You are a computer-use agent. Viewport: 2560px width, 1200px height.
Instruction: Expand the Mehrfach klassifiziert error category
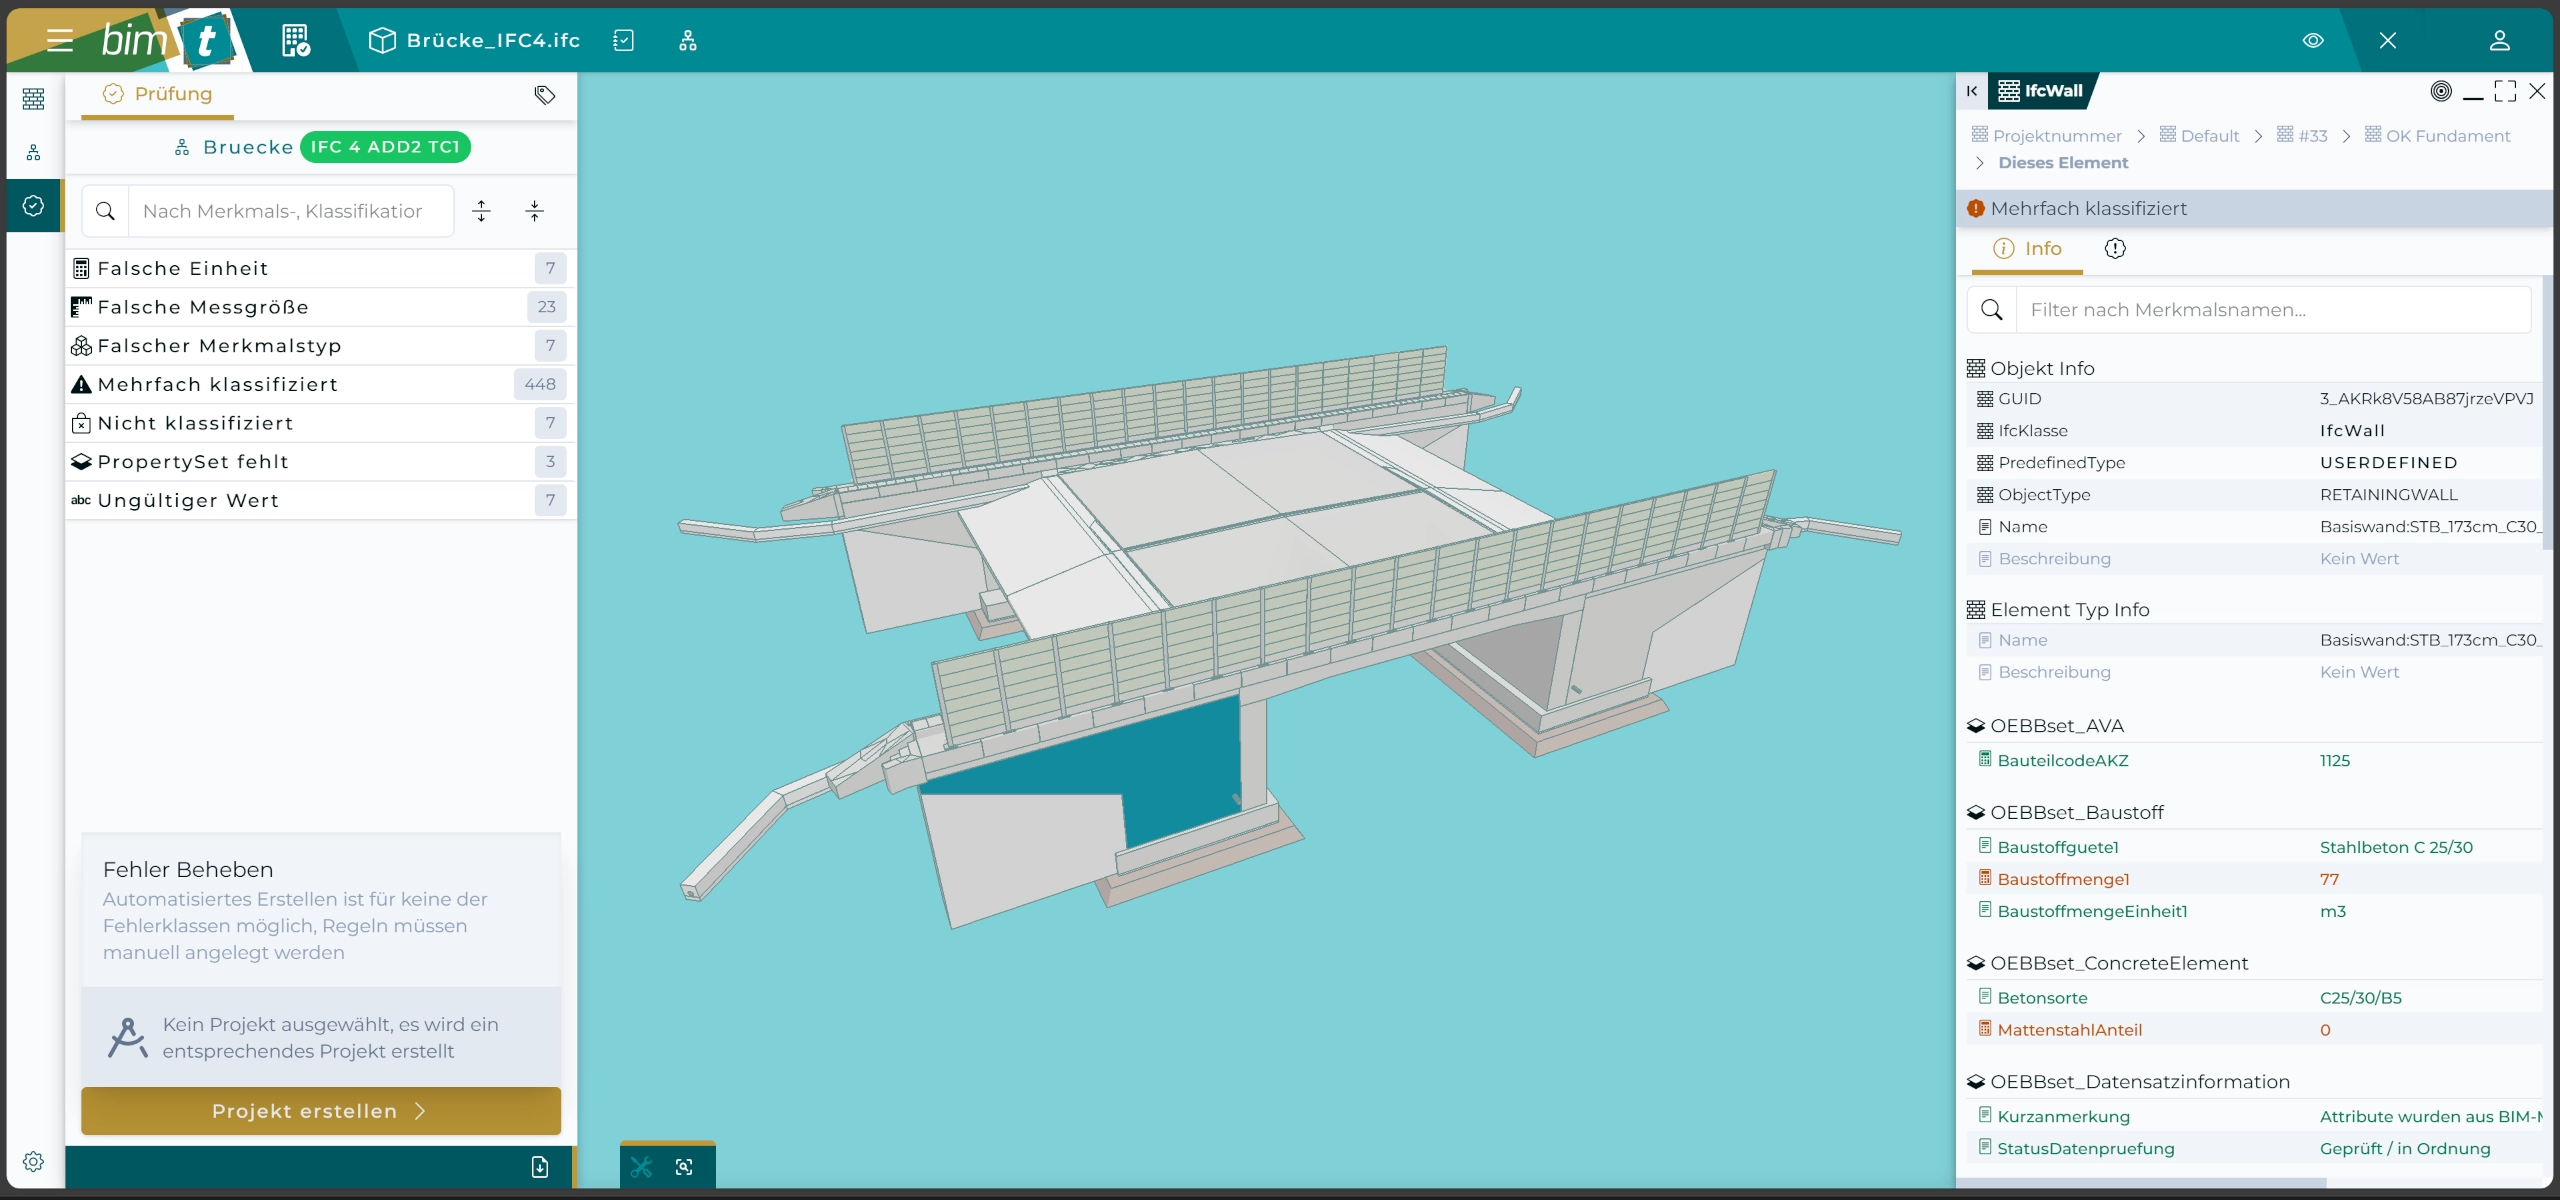tap(218, 384)
